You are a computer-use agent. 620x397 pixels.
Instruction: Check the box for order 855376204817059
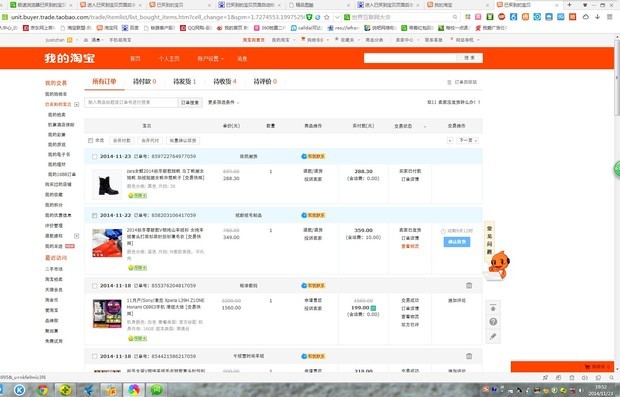pyautogui.click(x=95, y=286)
